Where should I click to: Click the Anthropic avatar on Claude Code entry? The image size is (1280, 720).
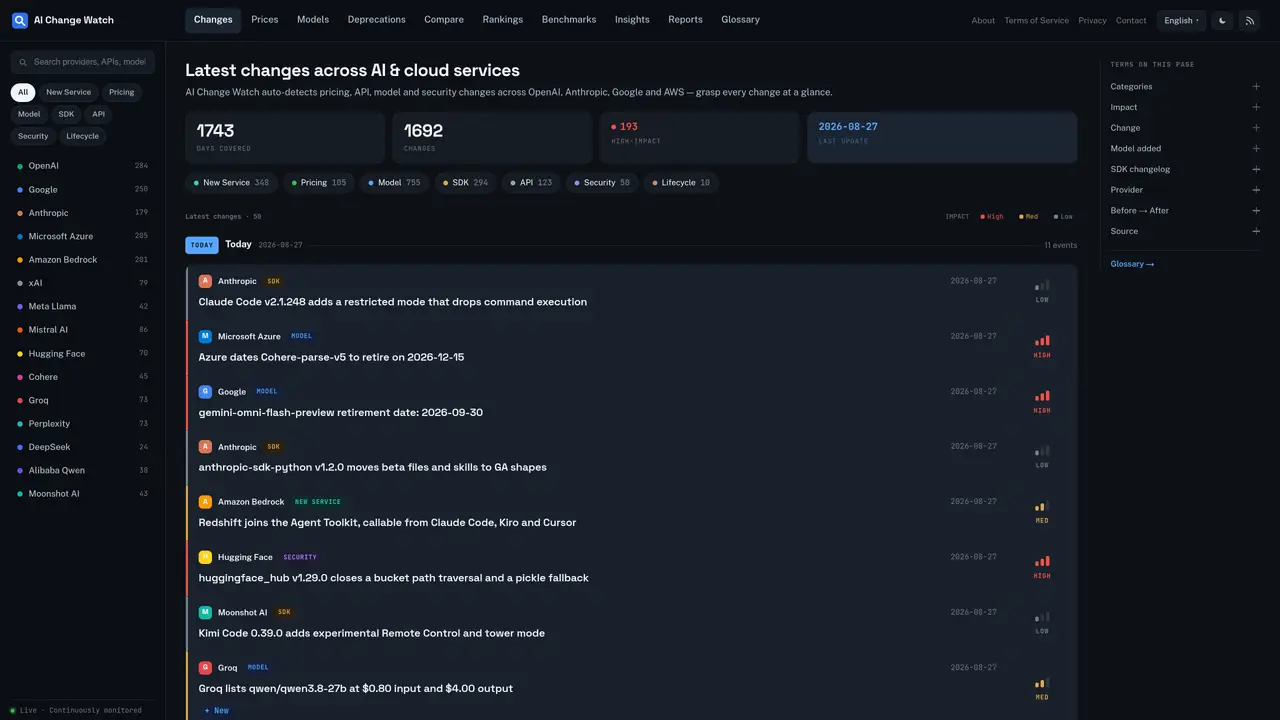pos(205,281)
